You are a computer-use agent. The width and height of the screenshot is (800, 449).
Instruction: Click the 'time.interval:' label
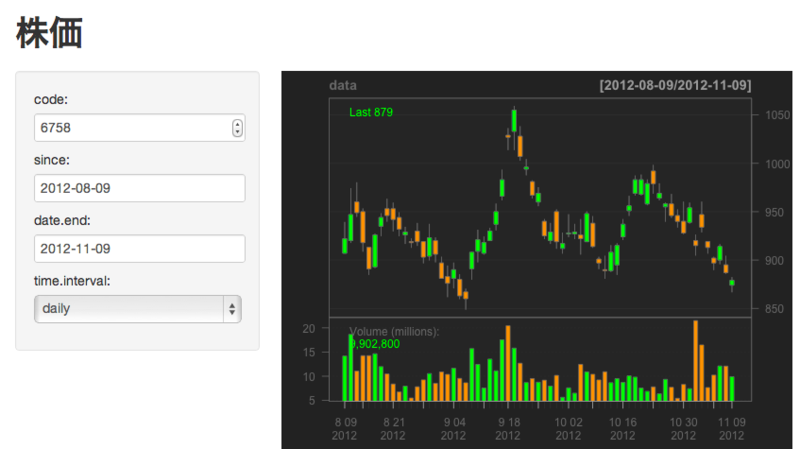(72, 281)
